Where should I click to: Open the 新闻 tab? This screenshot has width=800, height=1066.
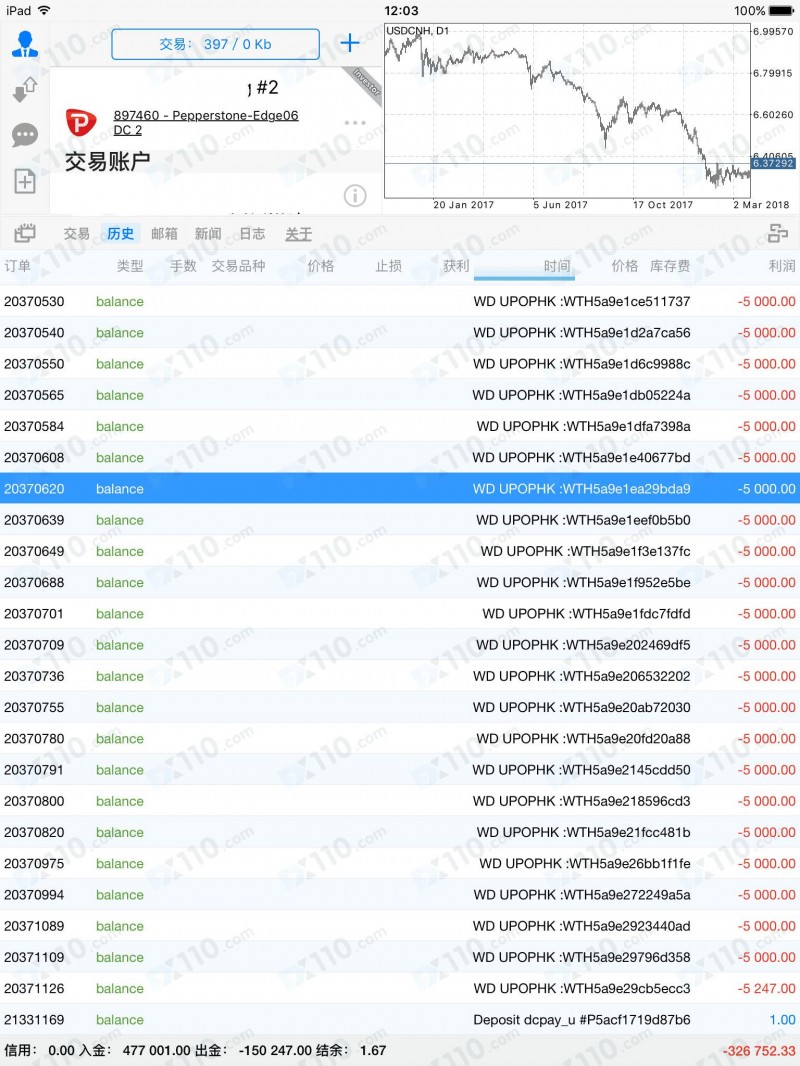click(209, 234)
